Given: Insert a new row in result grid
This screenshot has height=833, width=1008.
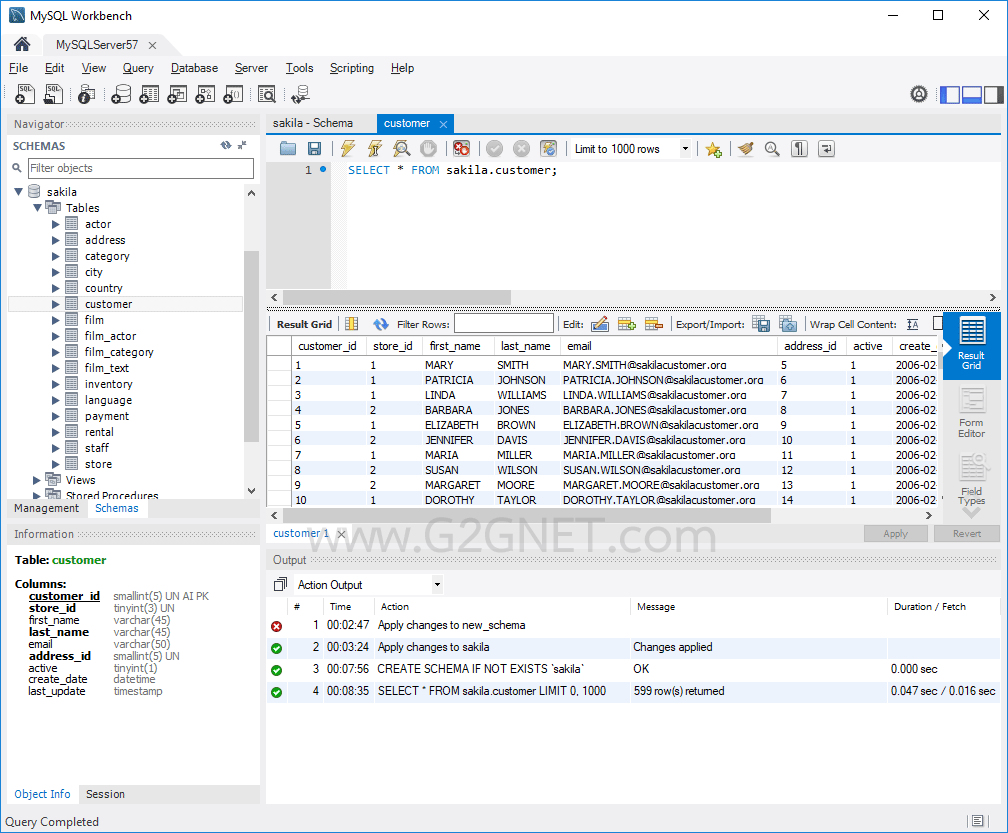Looking at the screenshot, I should [x=627, y=325].
